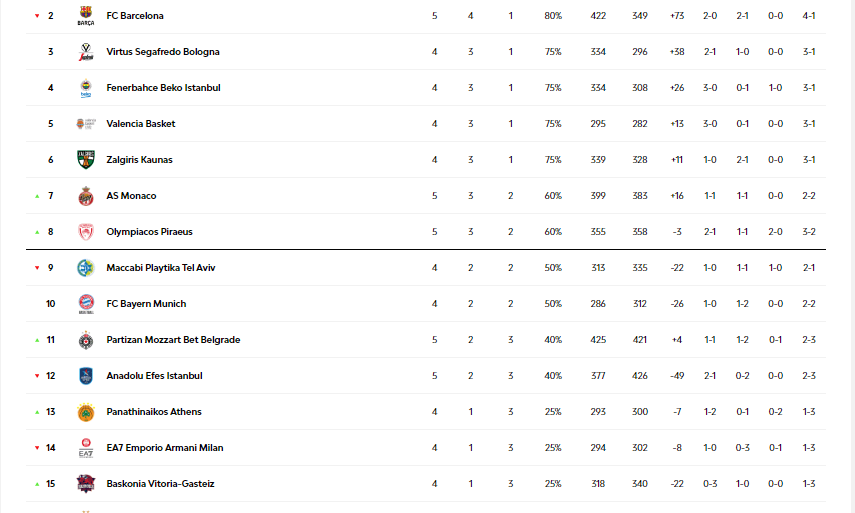Click the Fenerbahce Beko Istanbul crest

(x=85, y=88)
